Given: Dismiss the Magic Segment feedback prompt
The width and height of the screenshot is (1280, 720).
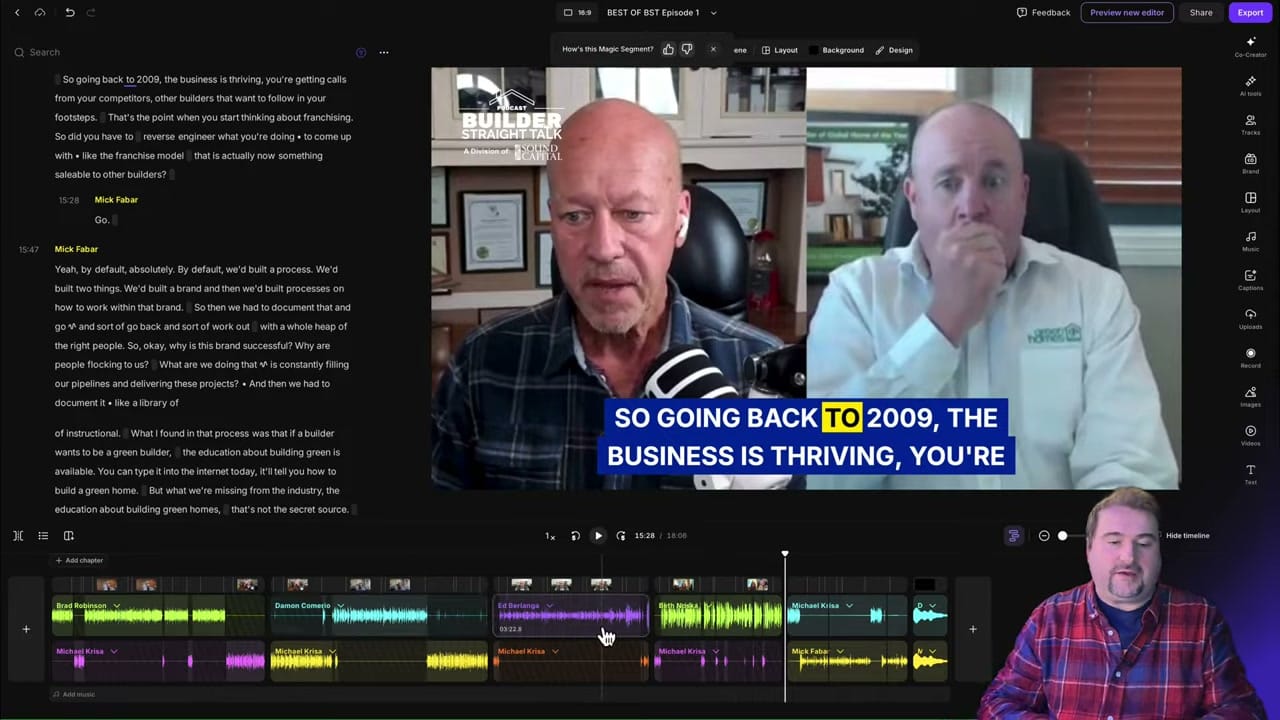Looking at the screenshot, I should (713, 49).
